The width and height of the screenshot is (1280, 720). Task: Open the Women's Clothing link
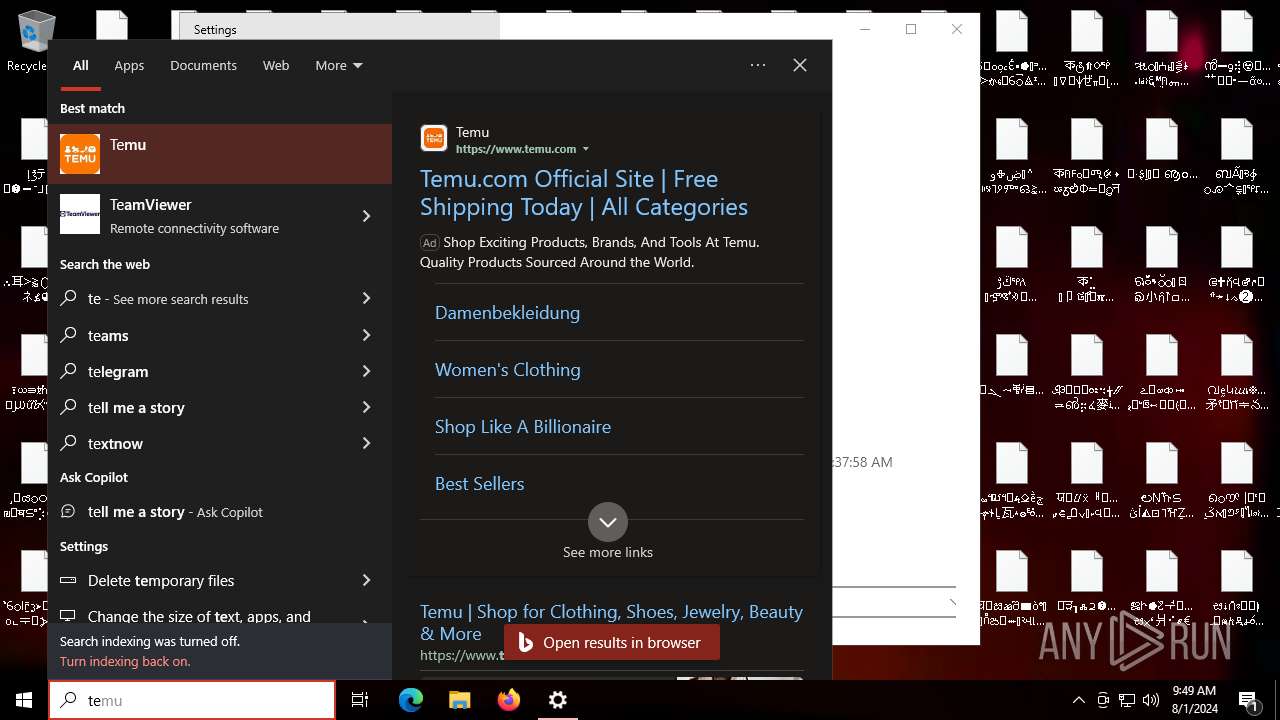(x=507, y=369)
